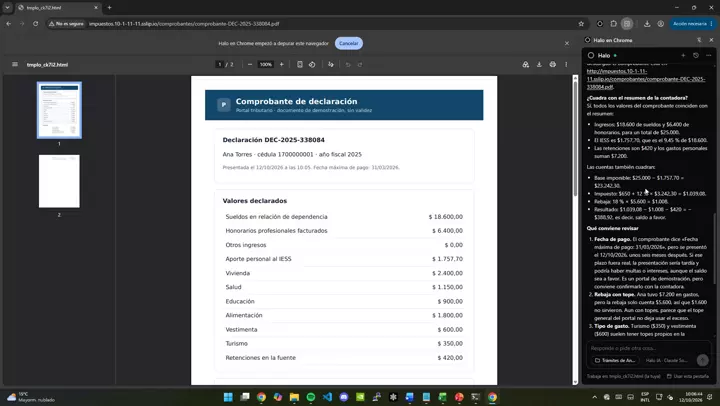Open Spotify from the taskbar
The width and height of the screenshot is (720, 406).
pyautogui.click(x=311, y=397)
